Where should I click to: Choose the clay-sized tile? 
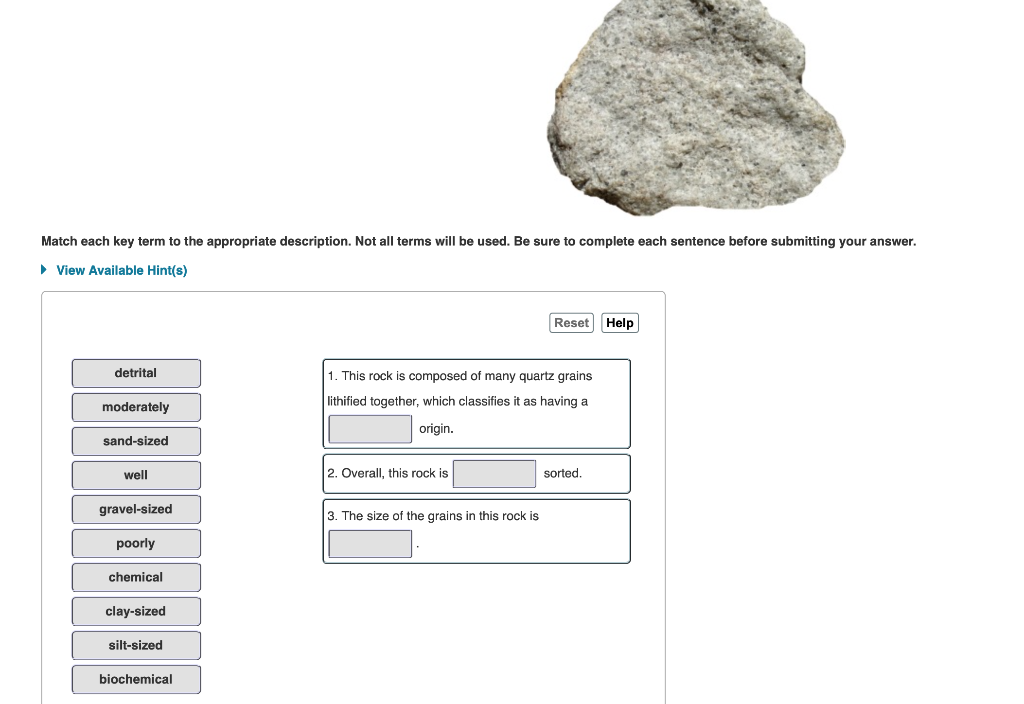click(x=136, y=611)
